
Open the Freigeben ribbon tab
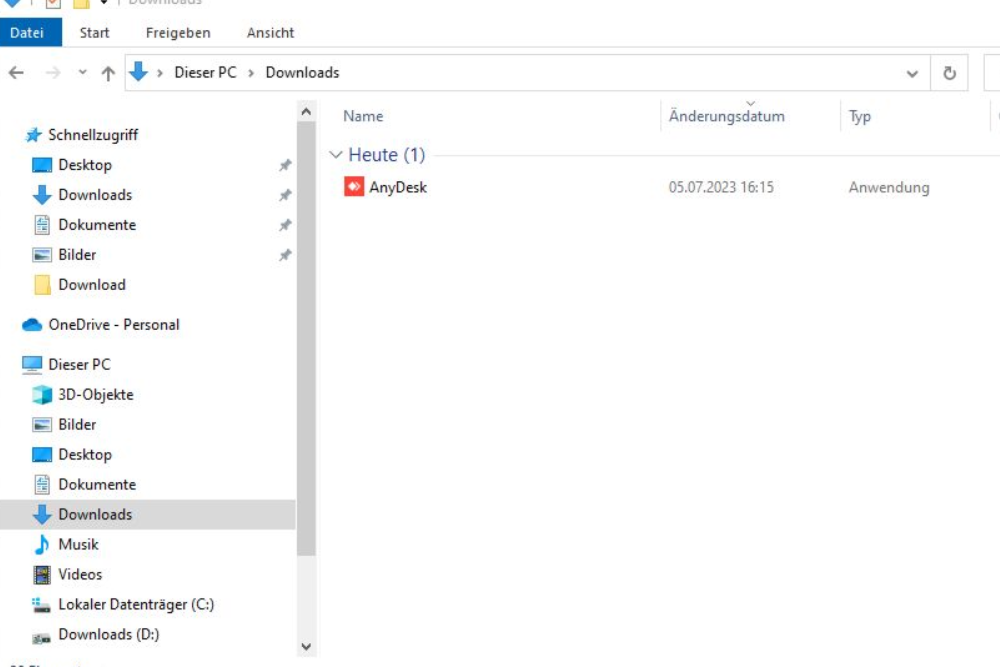pyautogui.click(x=178, y=32)
